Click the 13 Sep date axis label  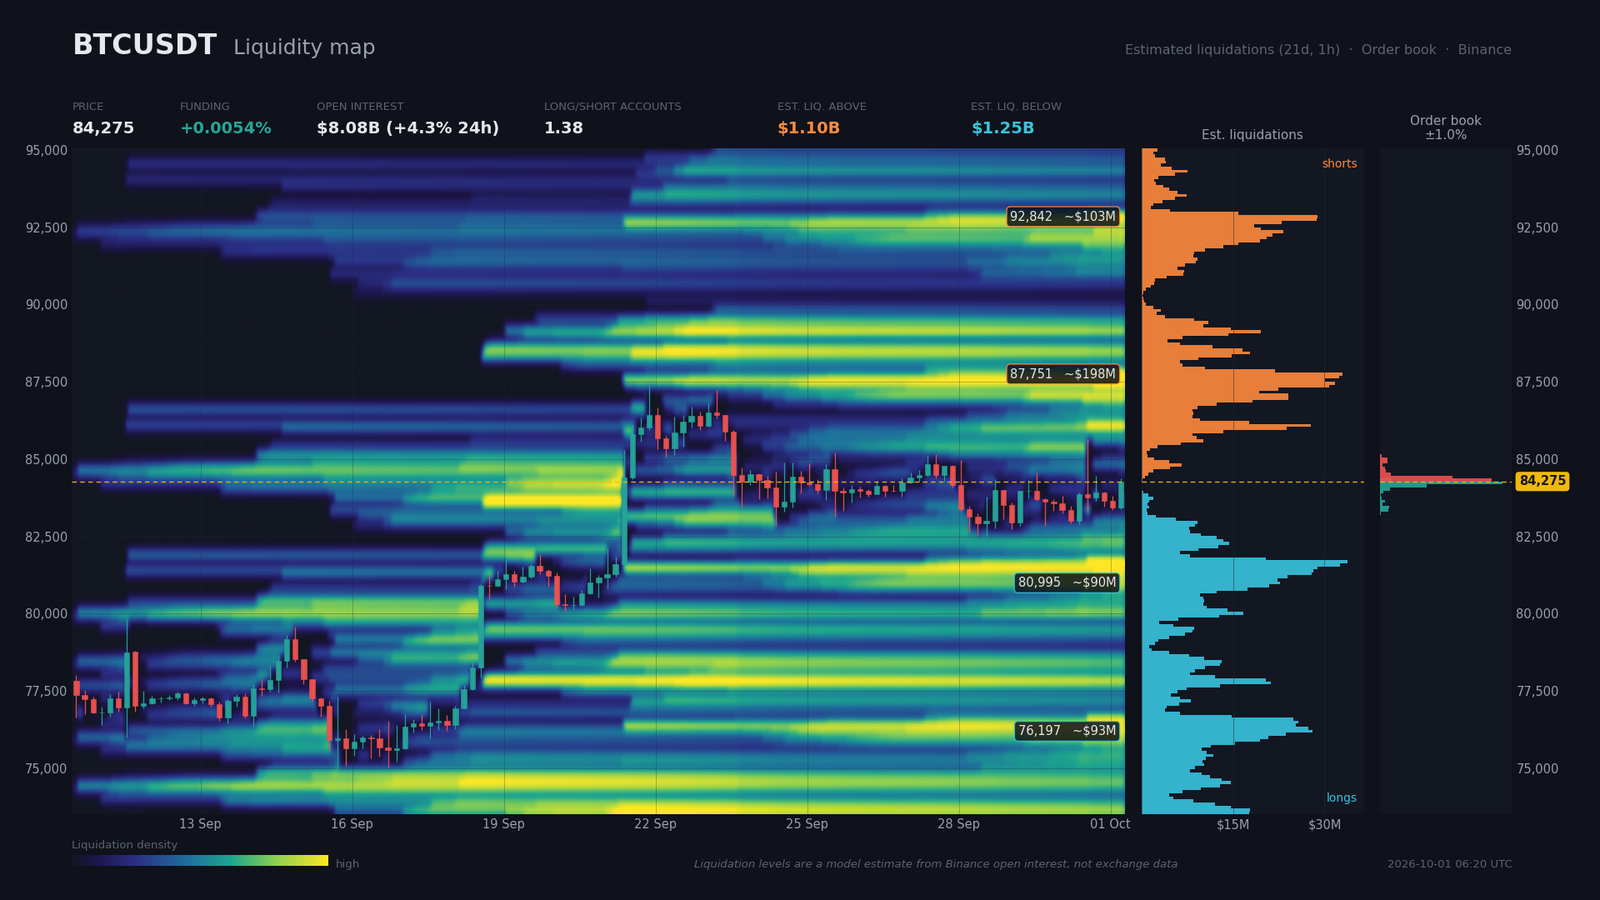[200, 824]
